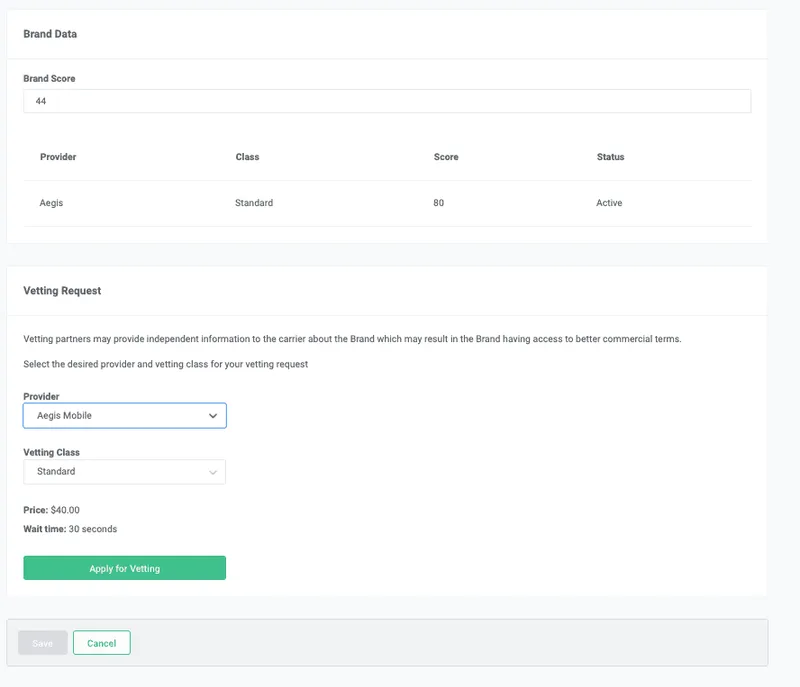Cancel the brand edit form

tap(101, 643)
